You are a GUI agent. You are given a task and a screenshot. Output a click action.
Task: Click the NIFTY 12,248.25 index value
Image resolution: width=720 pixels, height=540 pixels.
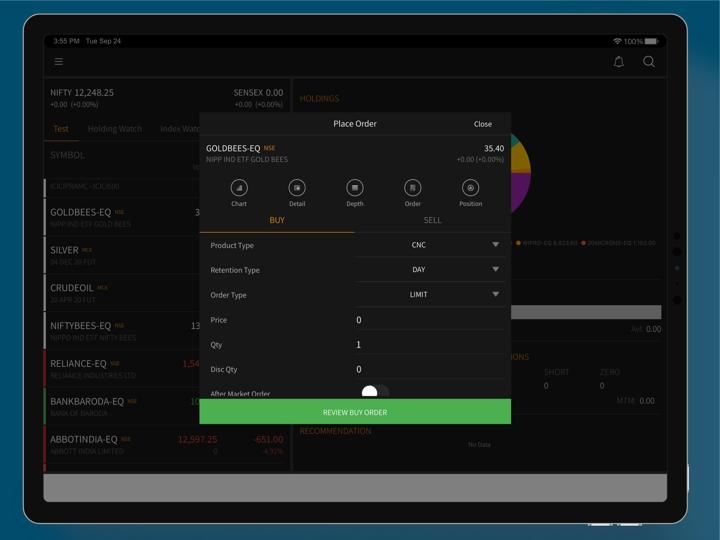click(82, 93)
